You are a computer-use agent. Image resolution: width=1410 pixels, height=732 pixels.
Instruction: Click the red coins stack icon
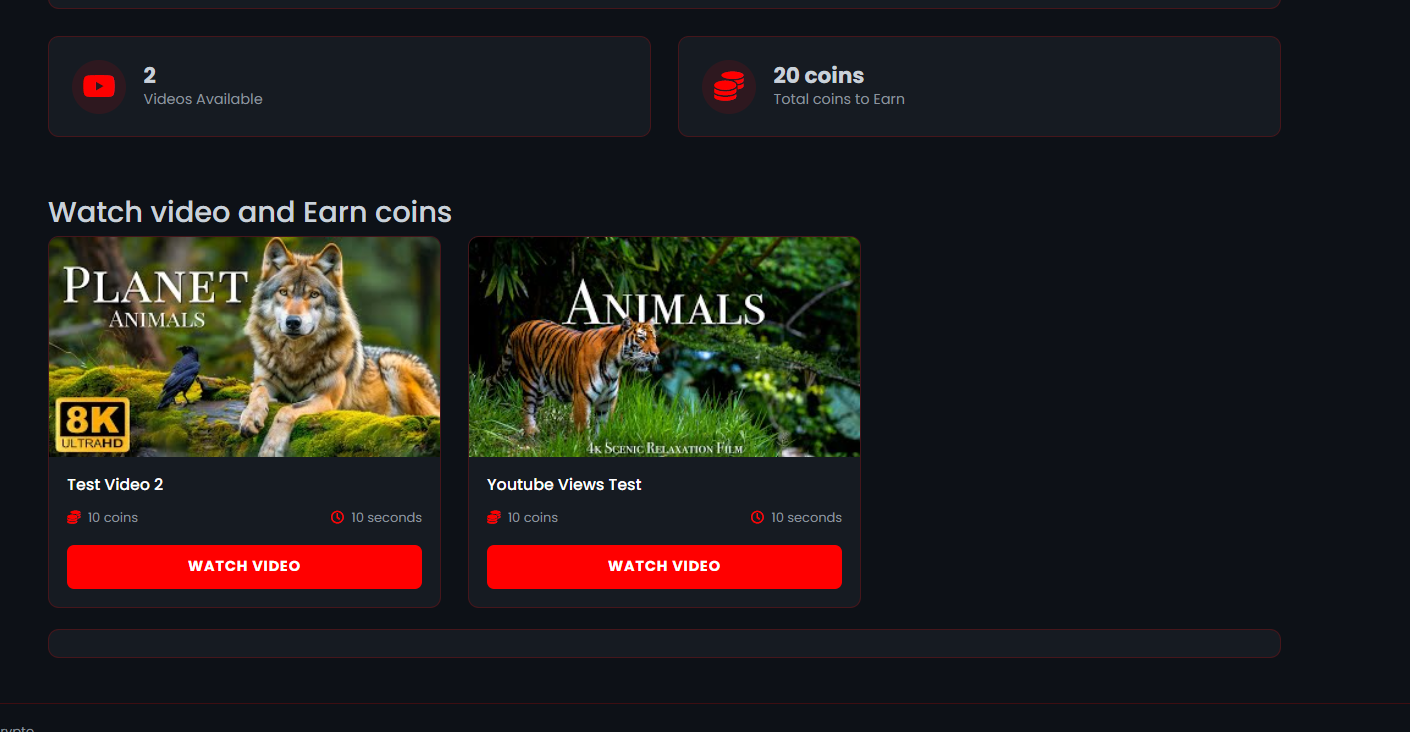[x=728, y=87]
